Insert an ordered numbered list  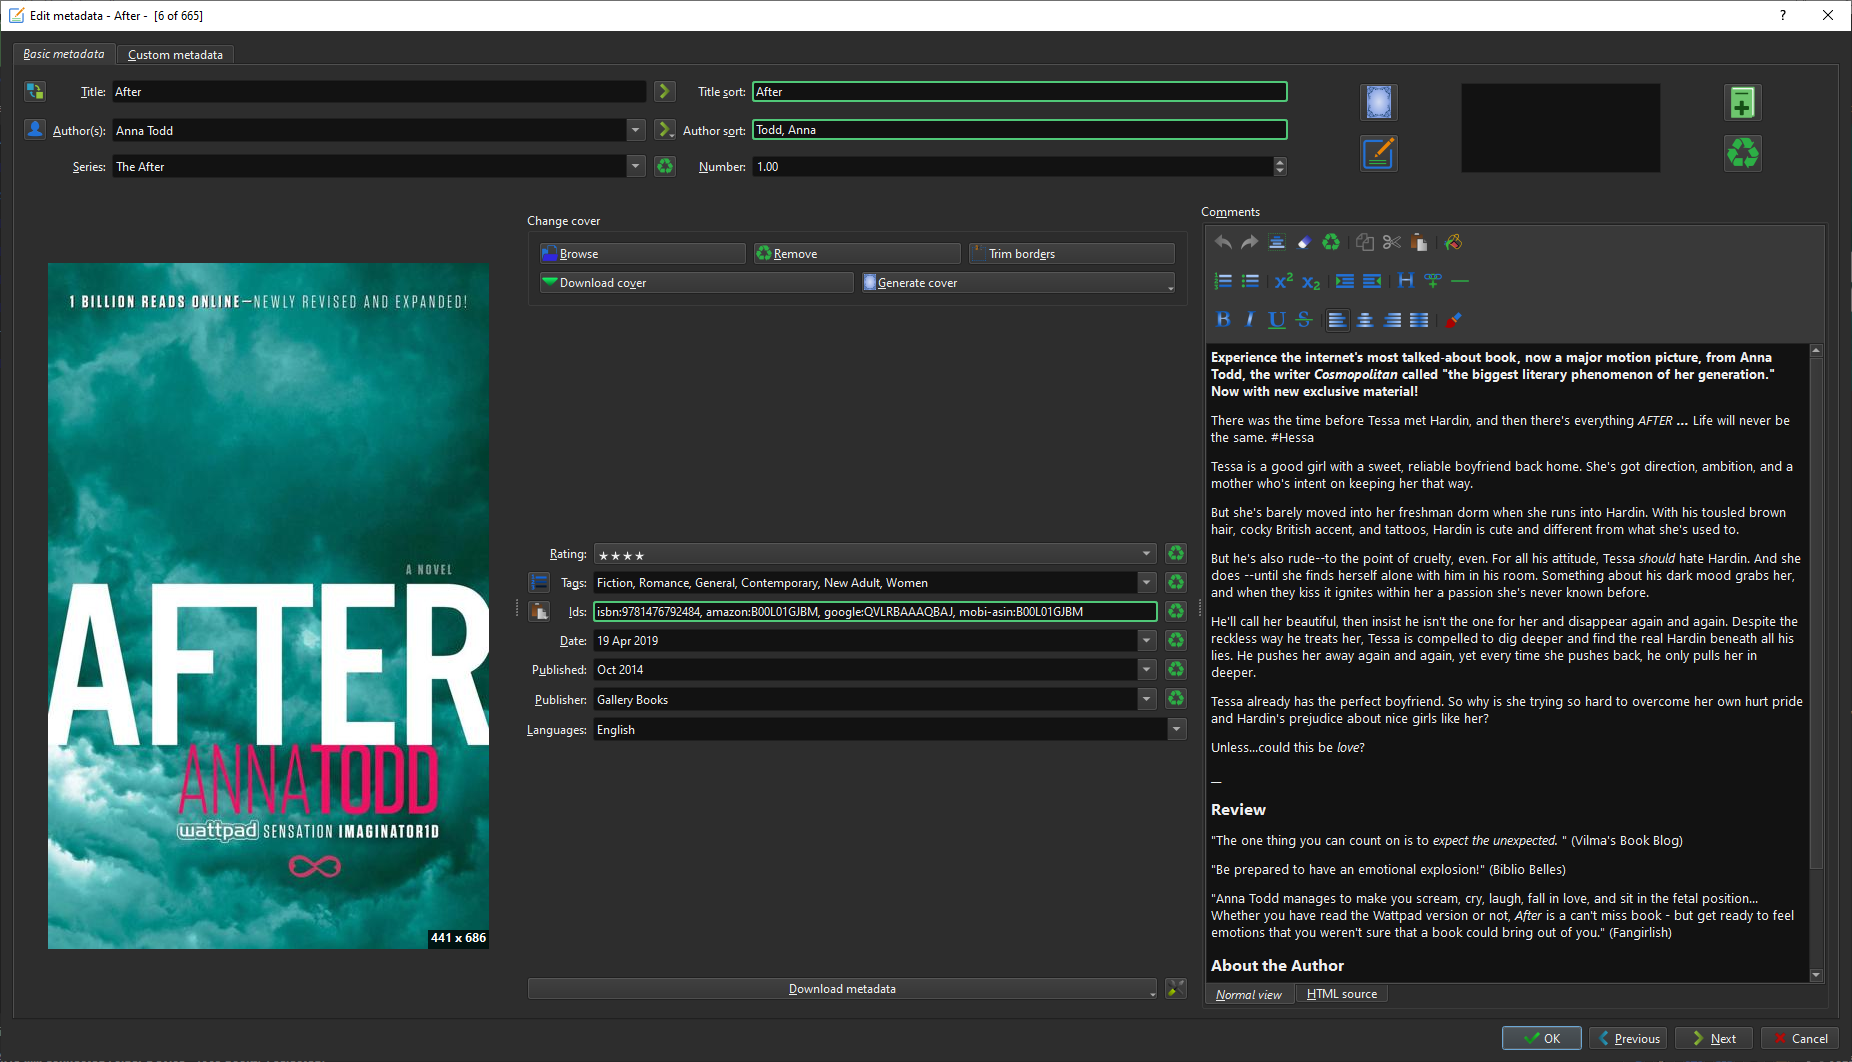pyautogui.click(x=1222, y=281)
